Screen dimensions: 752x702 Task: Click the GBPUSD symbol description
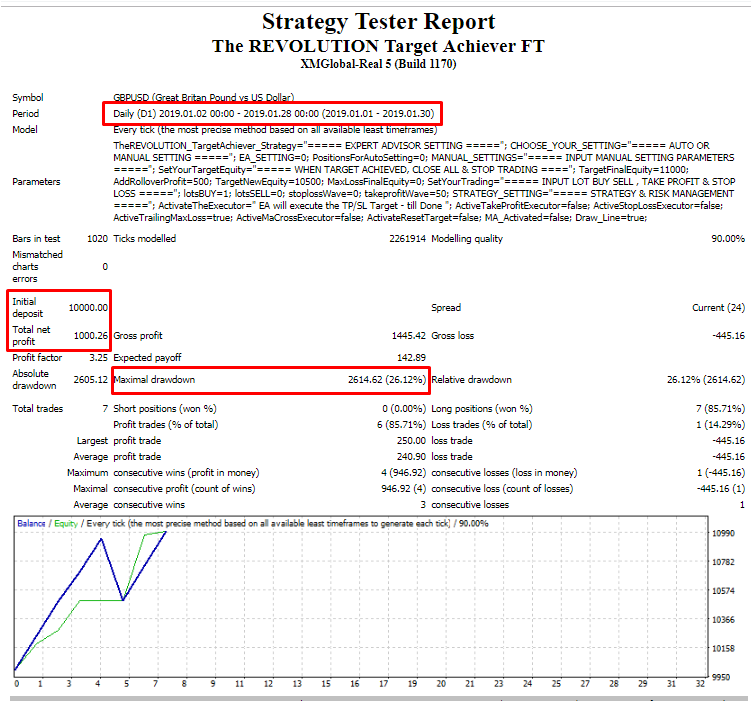[204, 97]
